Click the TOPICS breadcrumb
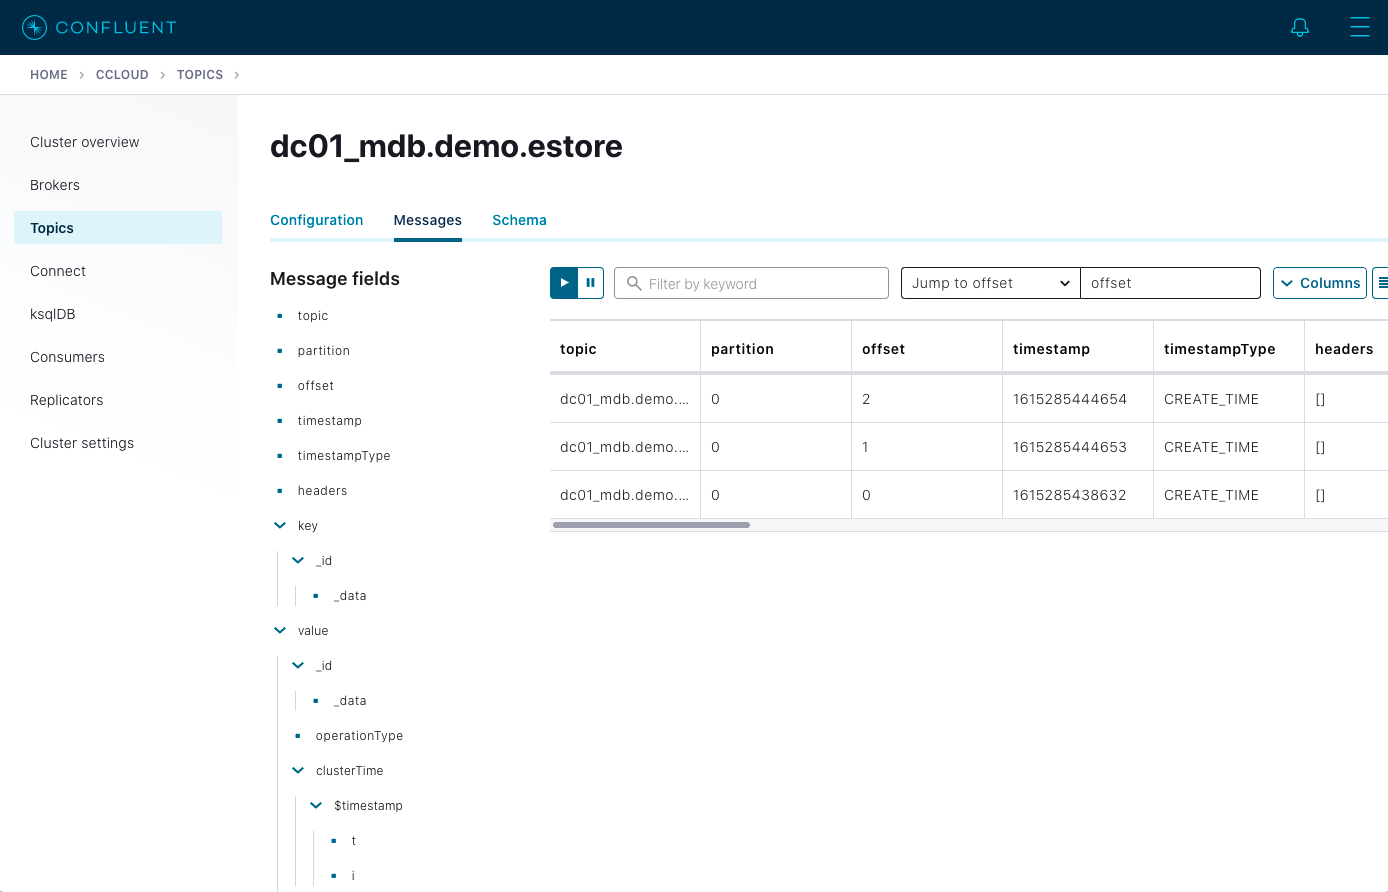1388x892 pixels. pos(200,75)
